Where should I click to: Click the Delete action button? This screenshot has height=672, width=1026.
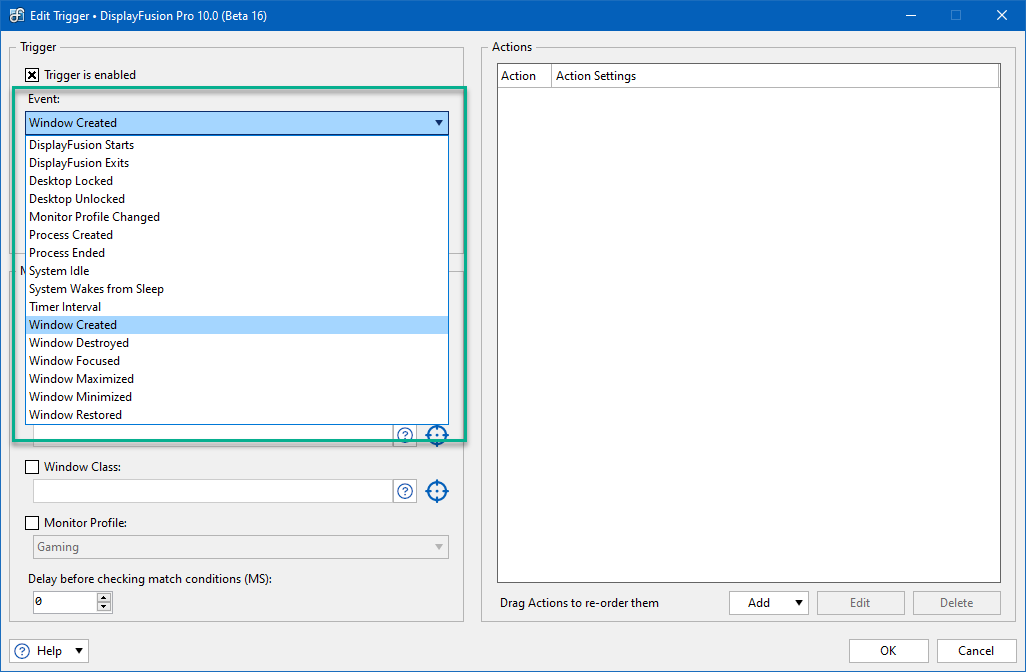point(957,603)
